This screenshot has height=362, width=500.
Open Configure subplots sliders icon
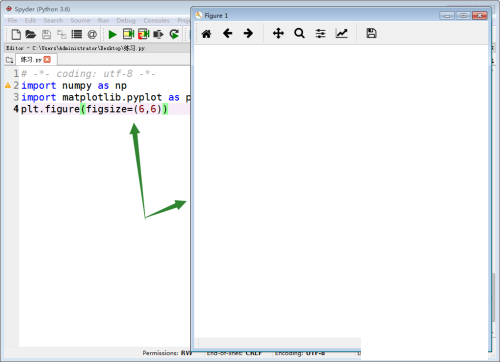(x=321, y=33)
